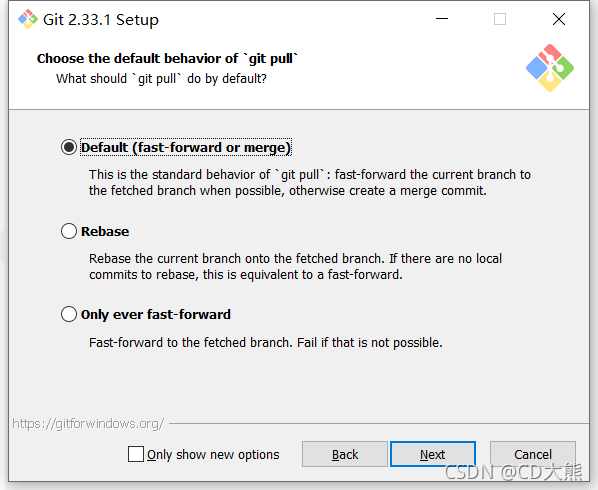Open the gitforwindows.org link
The height and width of the screenshot is (490, 598).
[x=88, y=423]
